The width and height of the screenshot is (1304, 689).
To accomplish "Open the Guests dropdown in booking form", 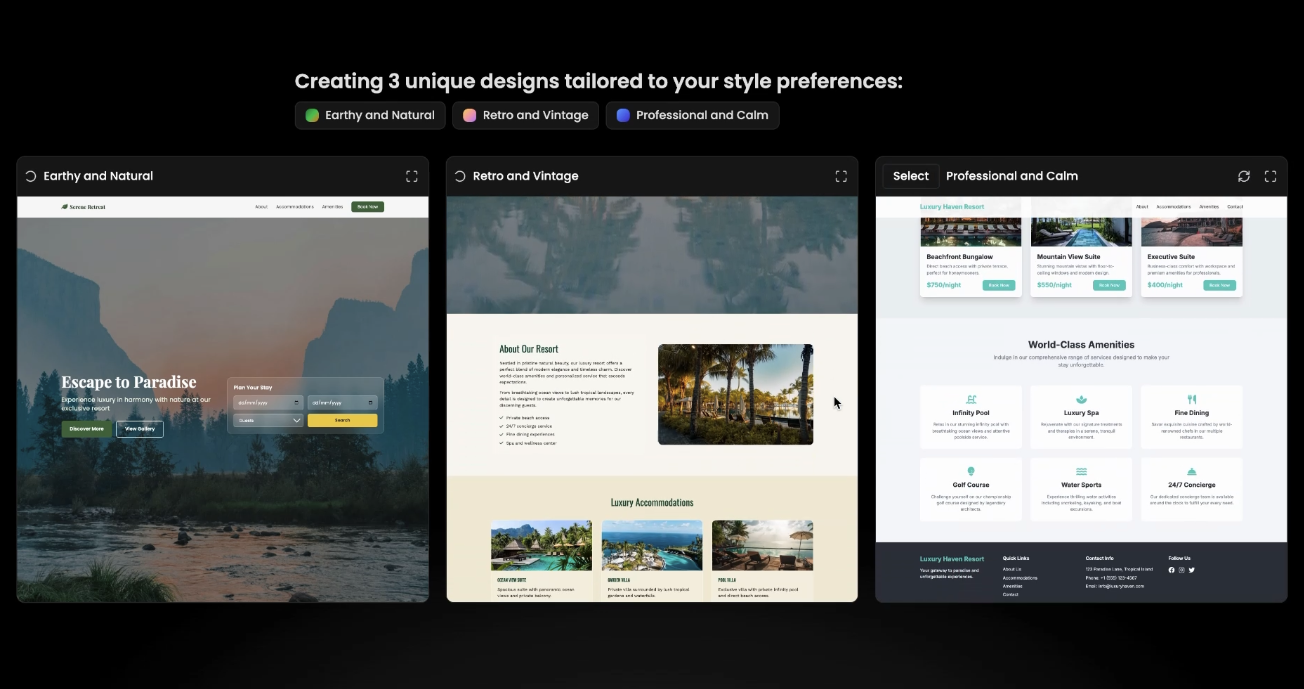I will pos(268,421).
